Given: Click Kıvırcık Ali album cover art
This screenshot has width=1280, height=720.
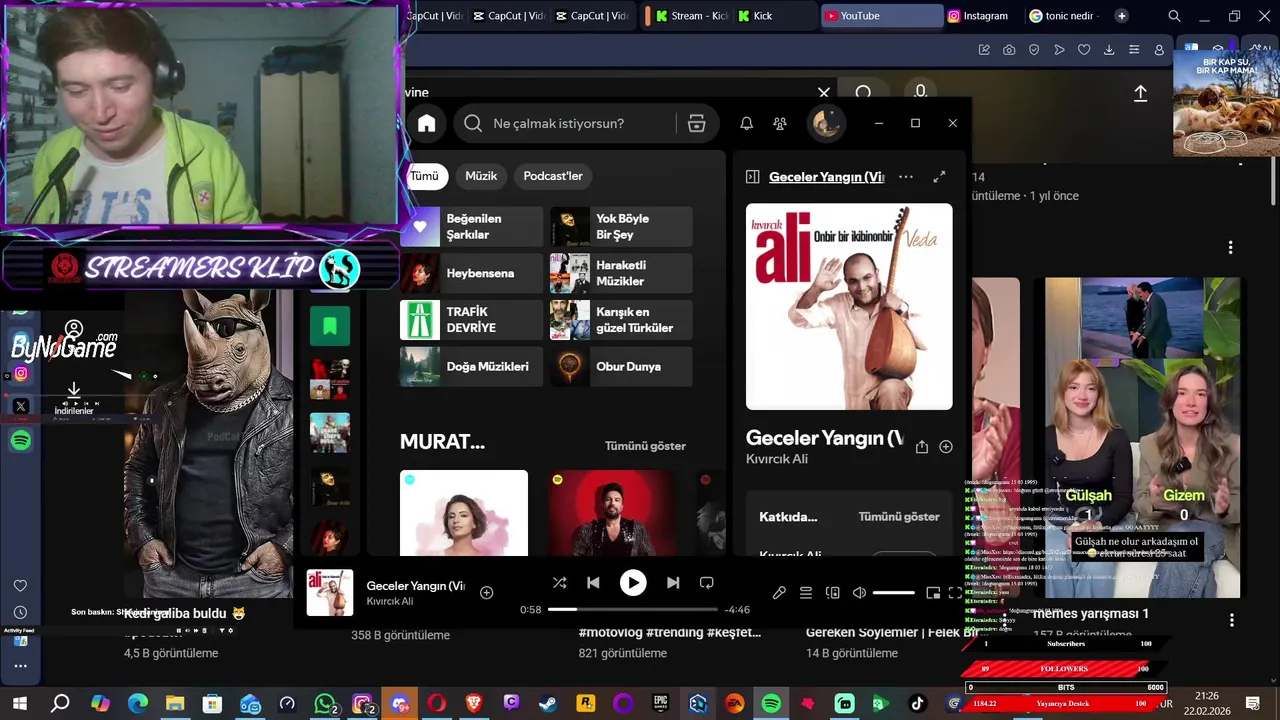Looking at the screenshot, I should pos(849,307).
